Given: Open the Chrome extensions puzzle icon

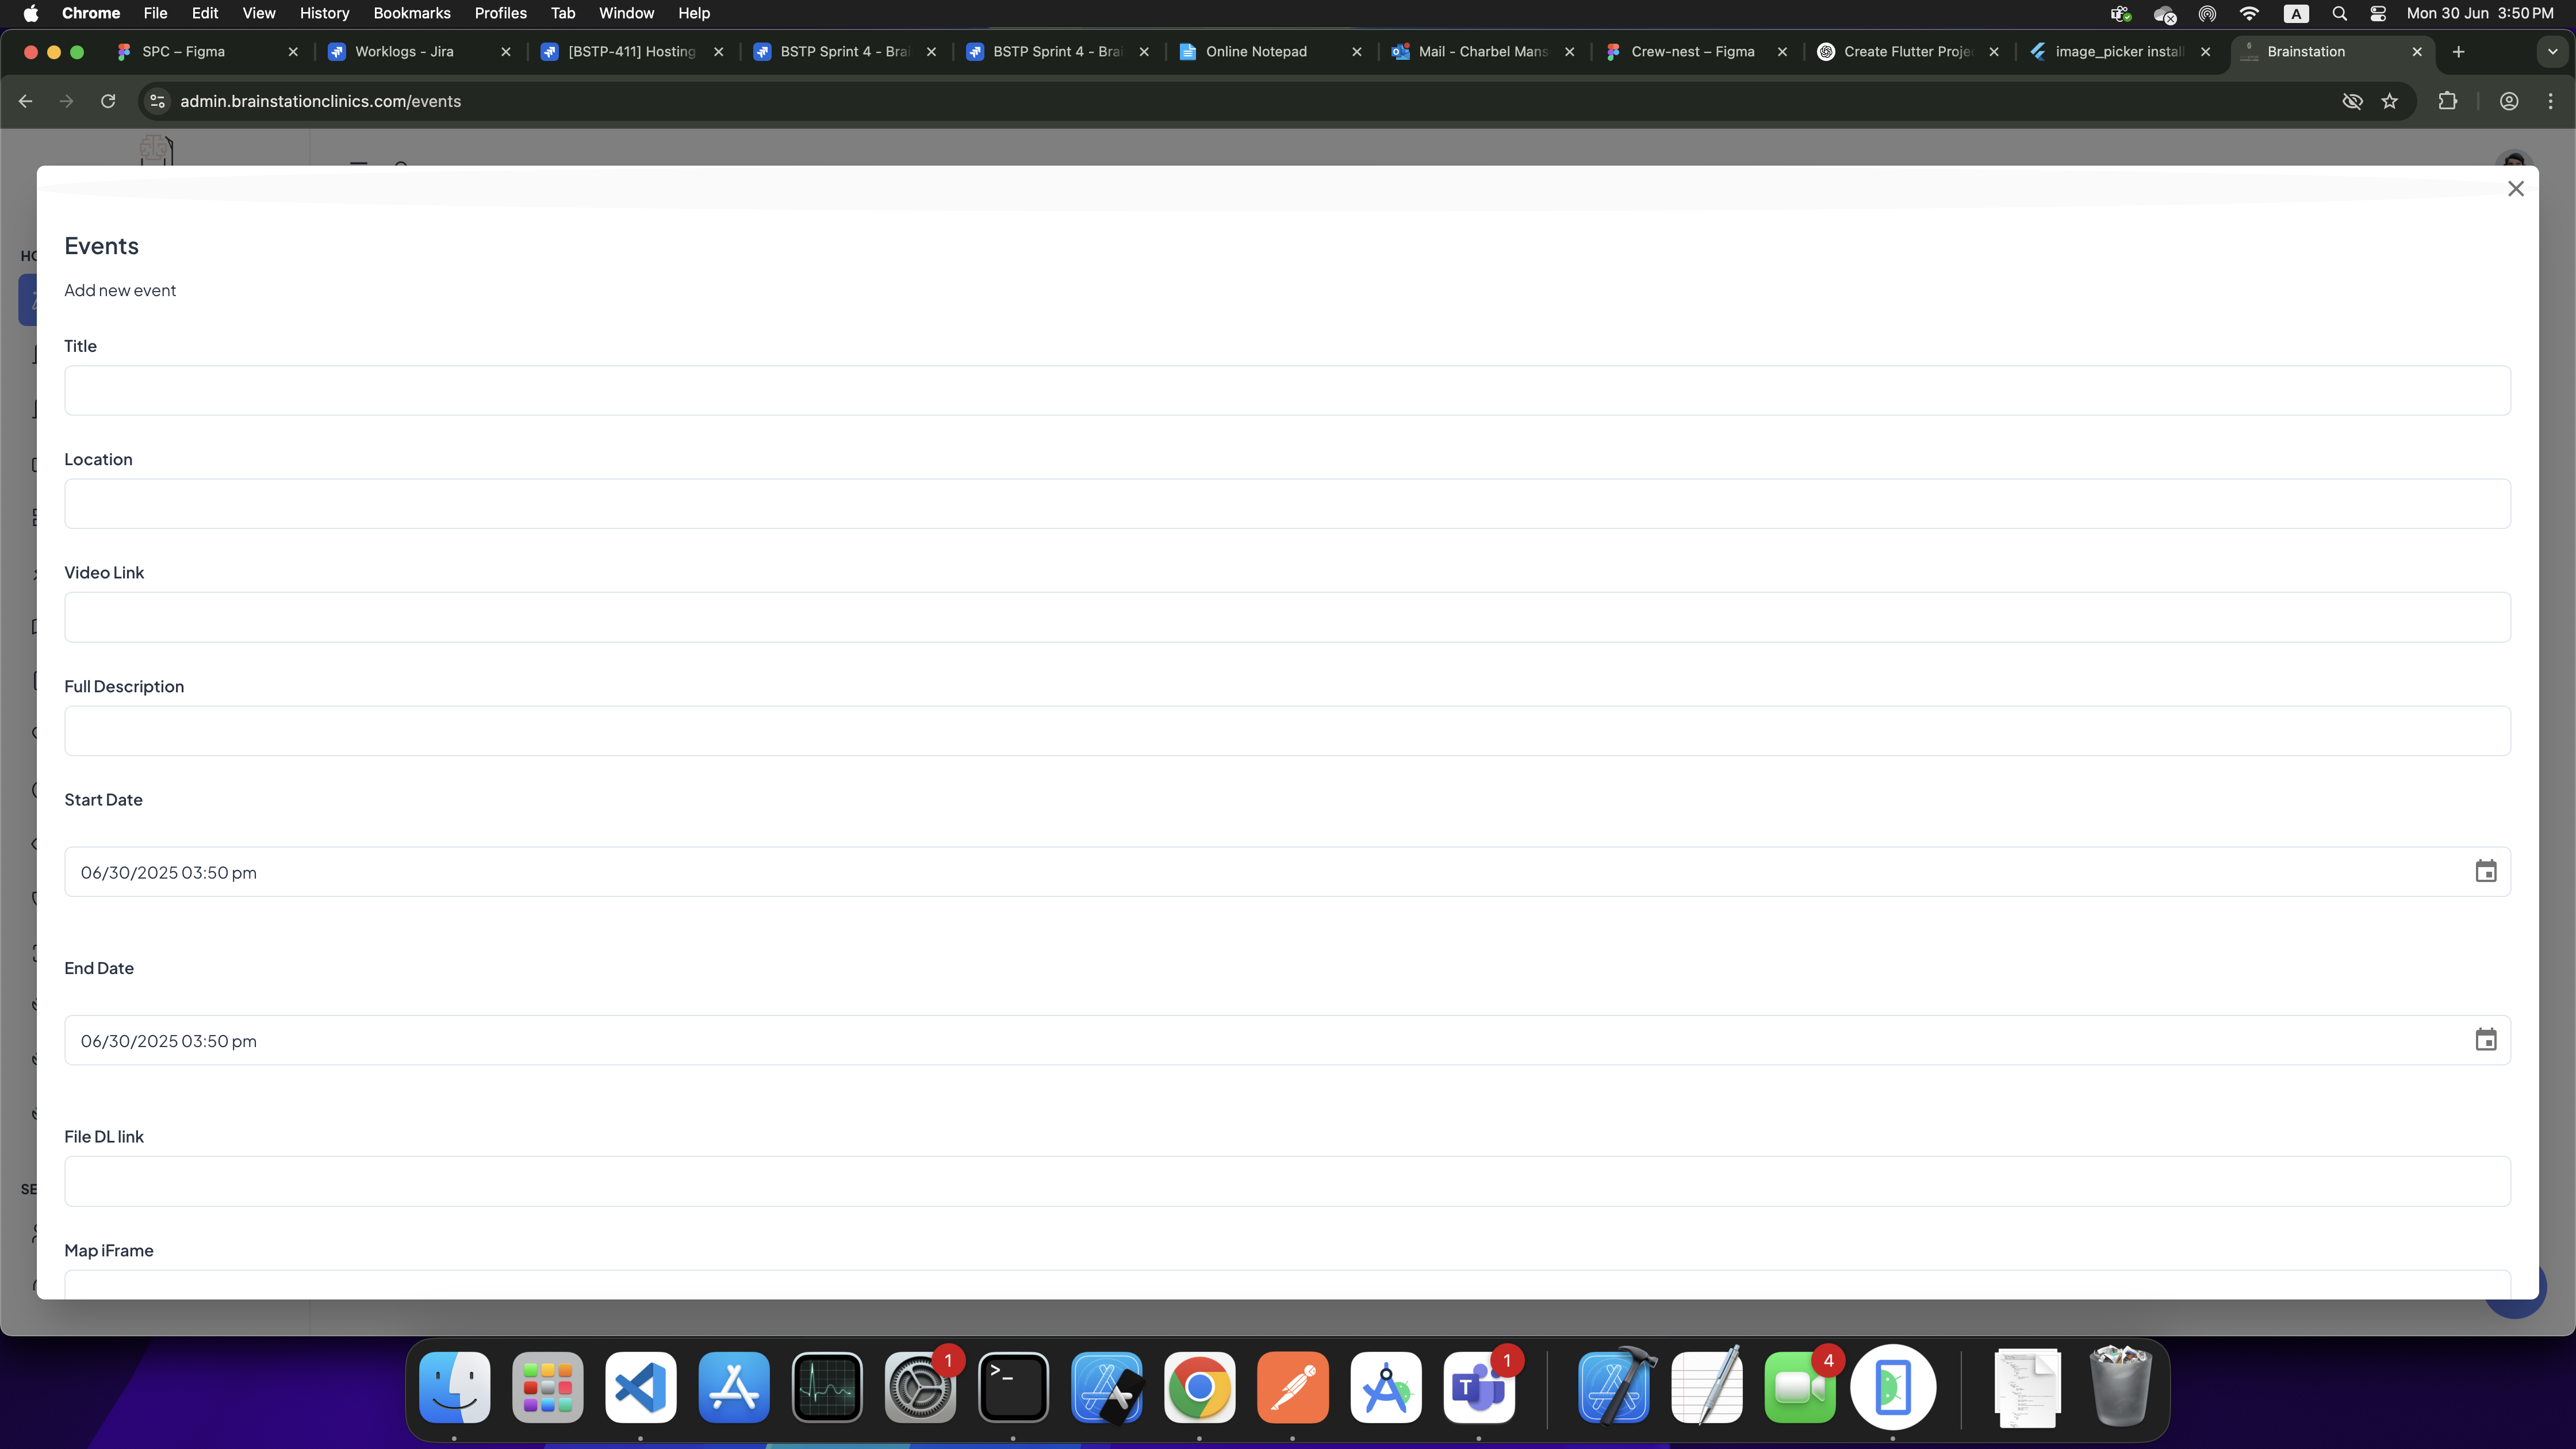Looking at the screenshot, I should (x=2447, y=101).
